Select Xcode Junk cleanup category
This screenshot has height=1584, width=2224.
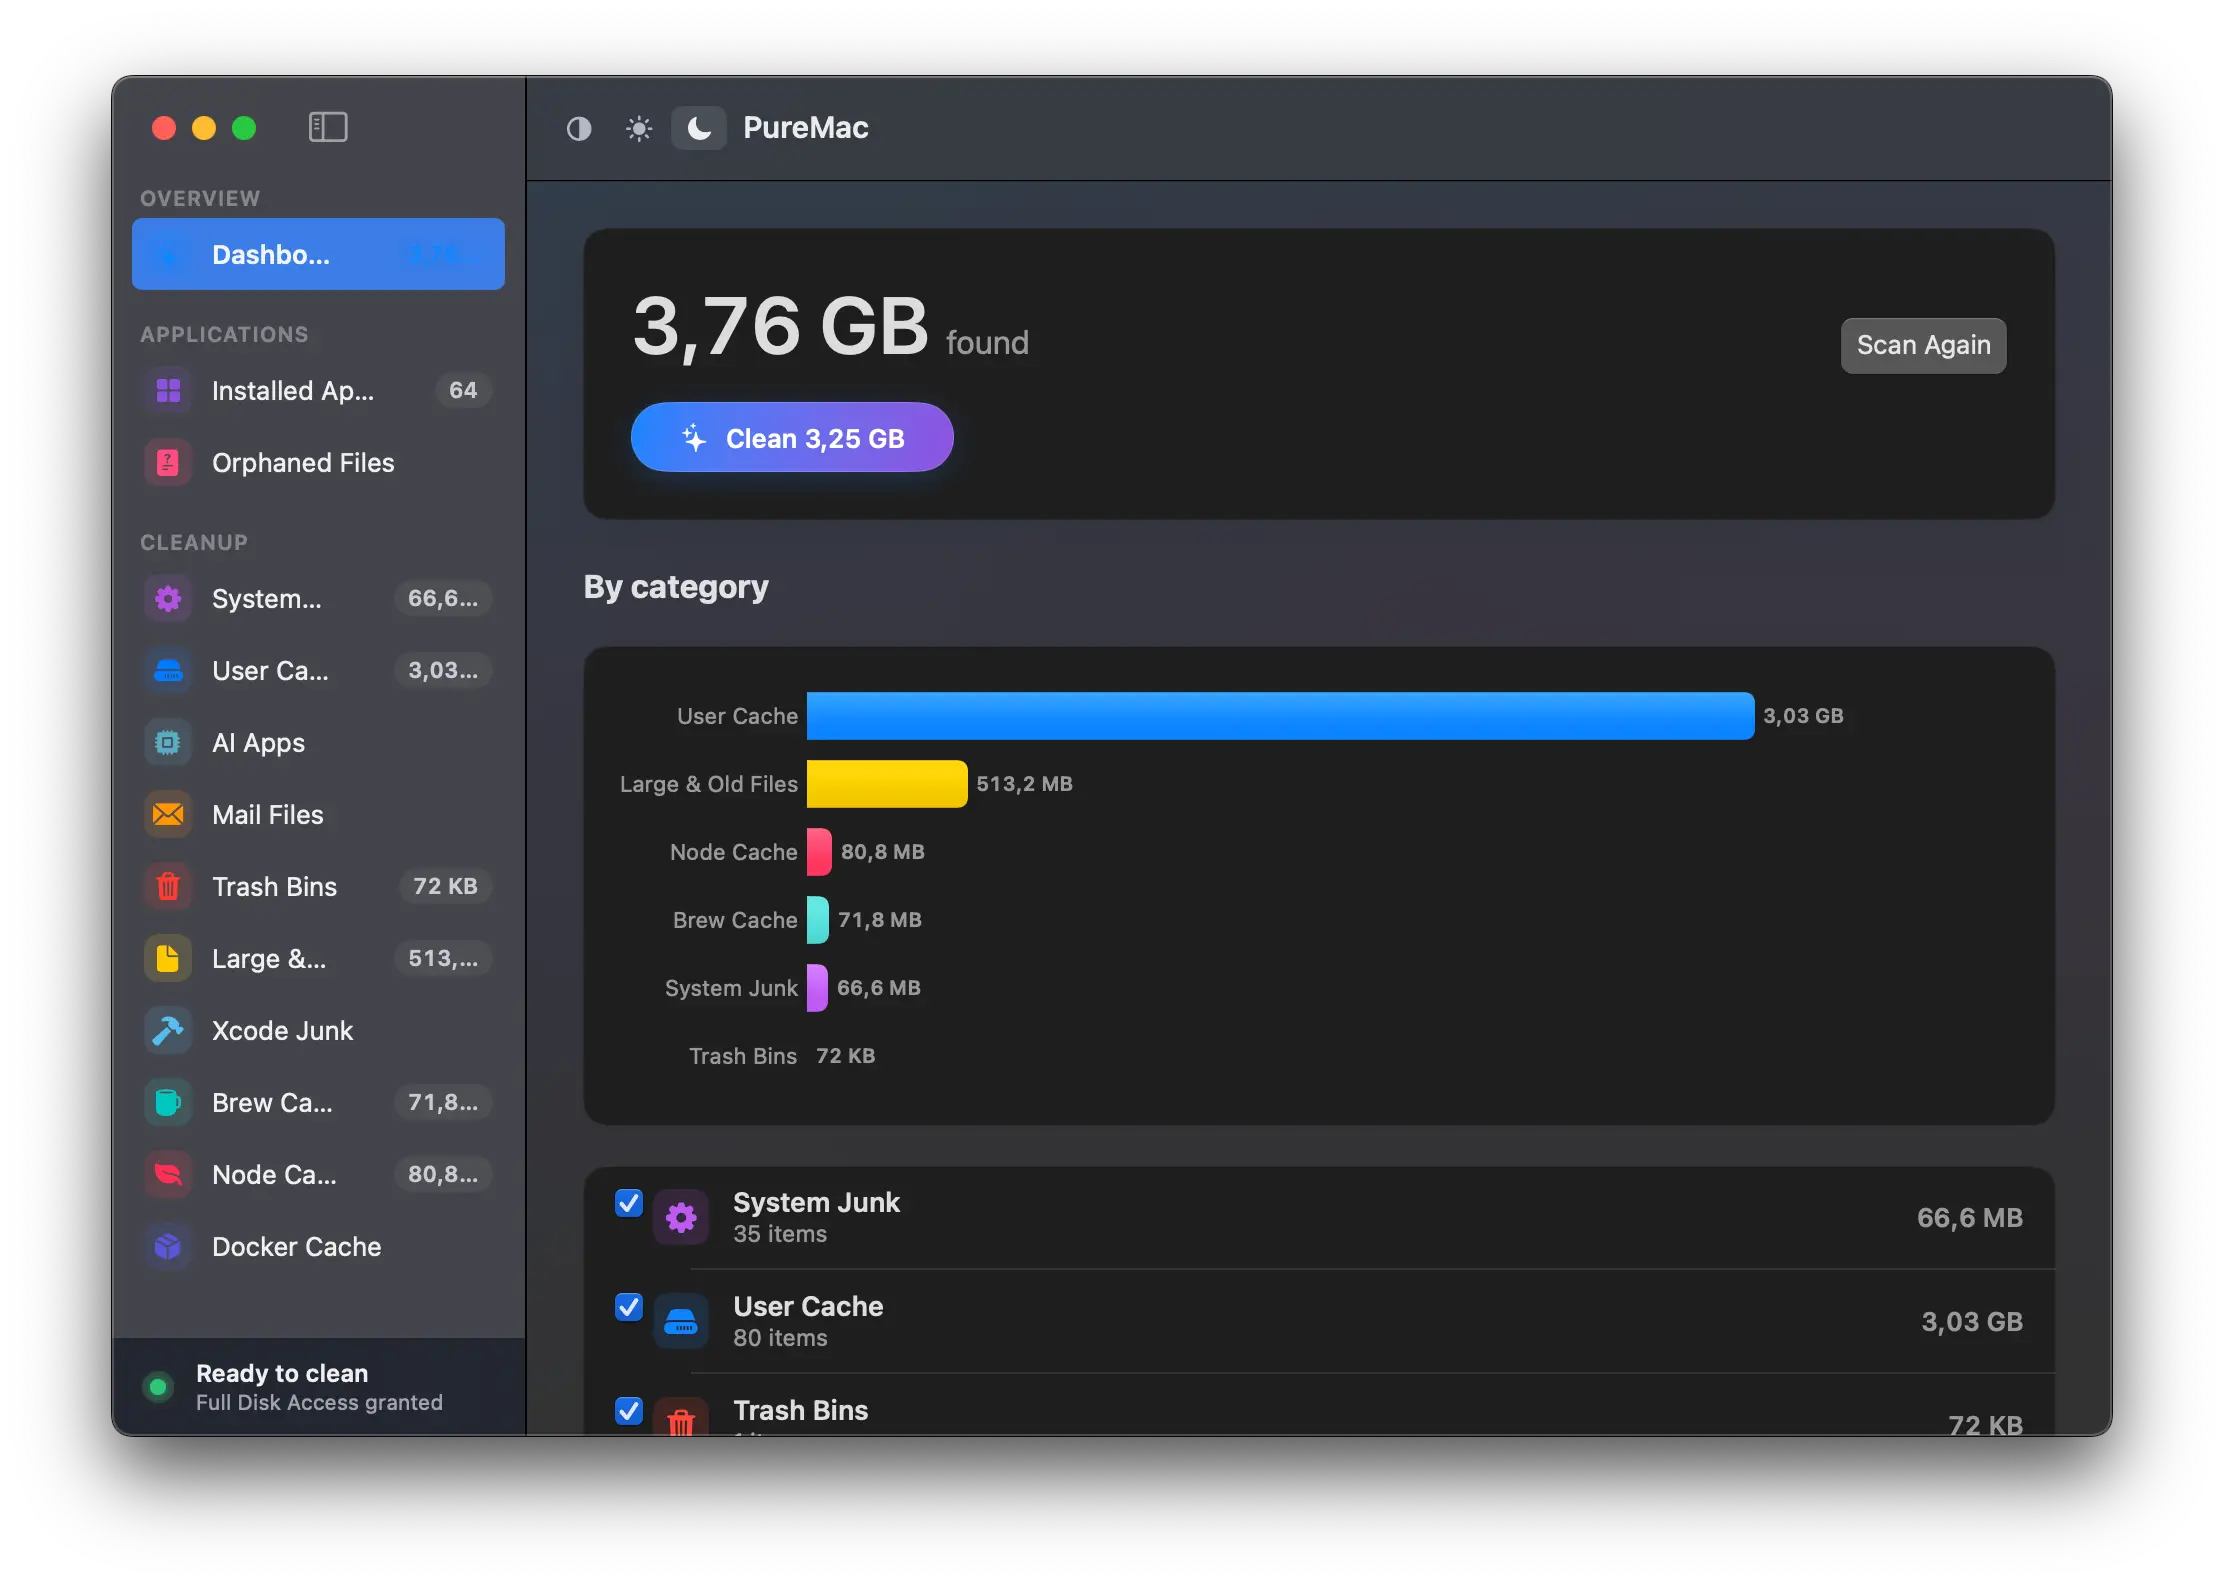pos(318,1030)
